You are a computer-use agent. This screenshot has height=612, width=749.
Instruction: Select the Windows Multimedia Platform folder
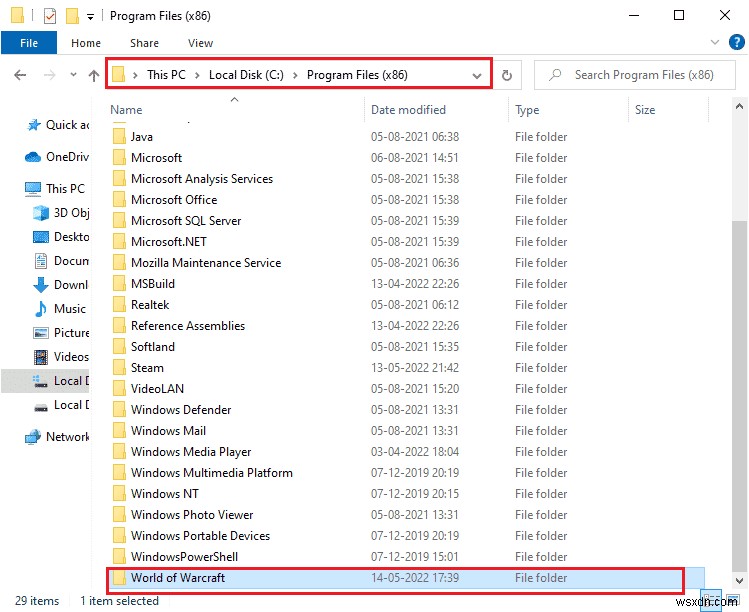click(212, 473)
